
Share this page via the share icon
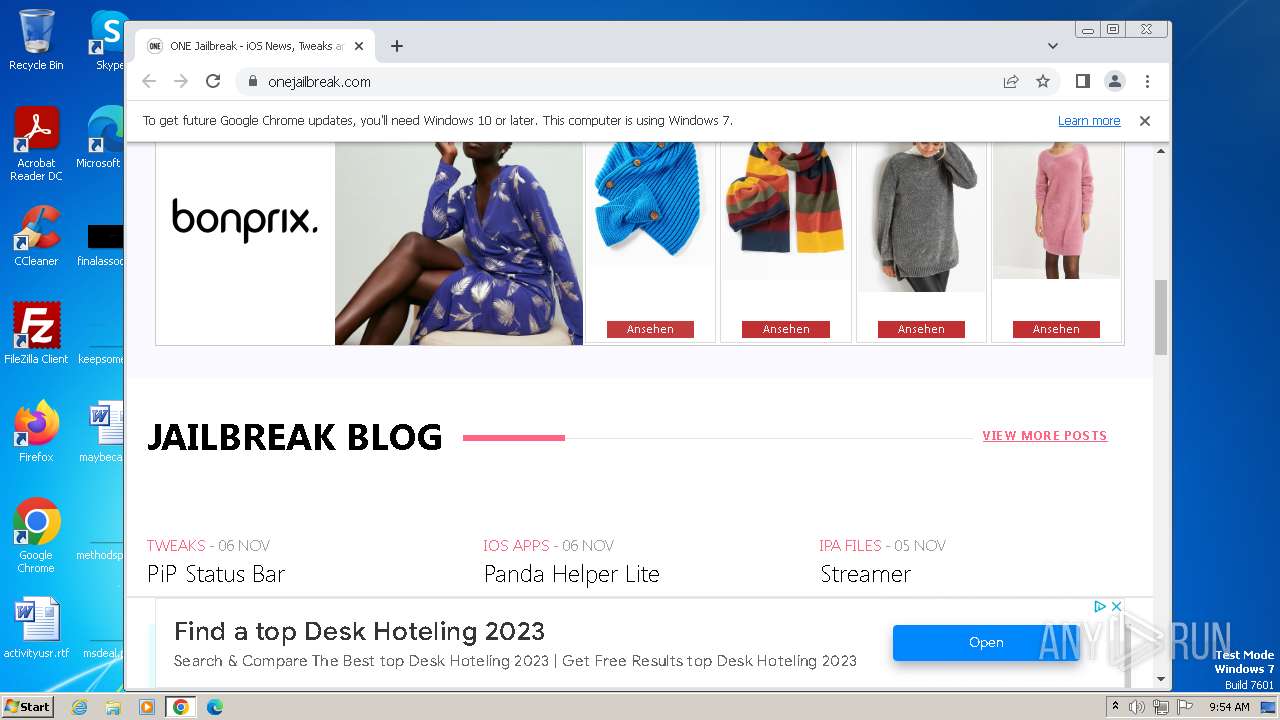(1011, 82)
